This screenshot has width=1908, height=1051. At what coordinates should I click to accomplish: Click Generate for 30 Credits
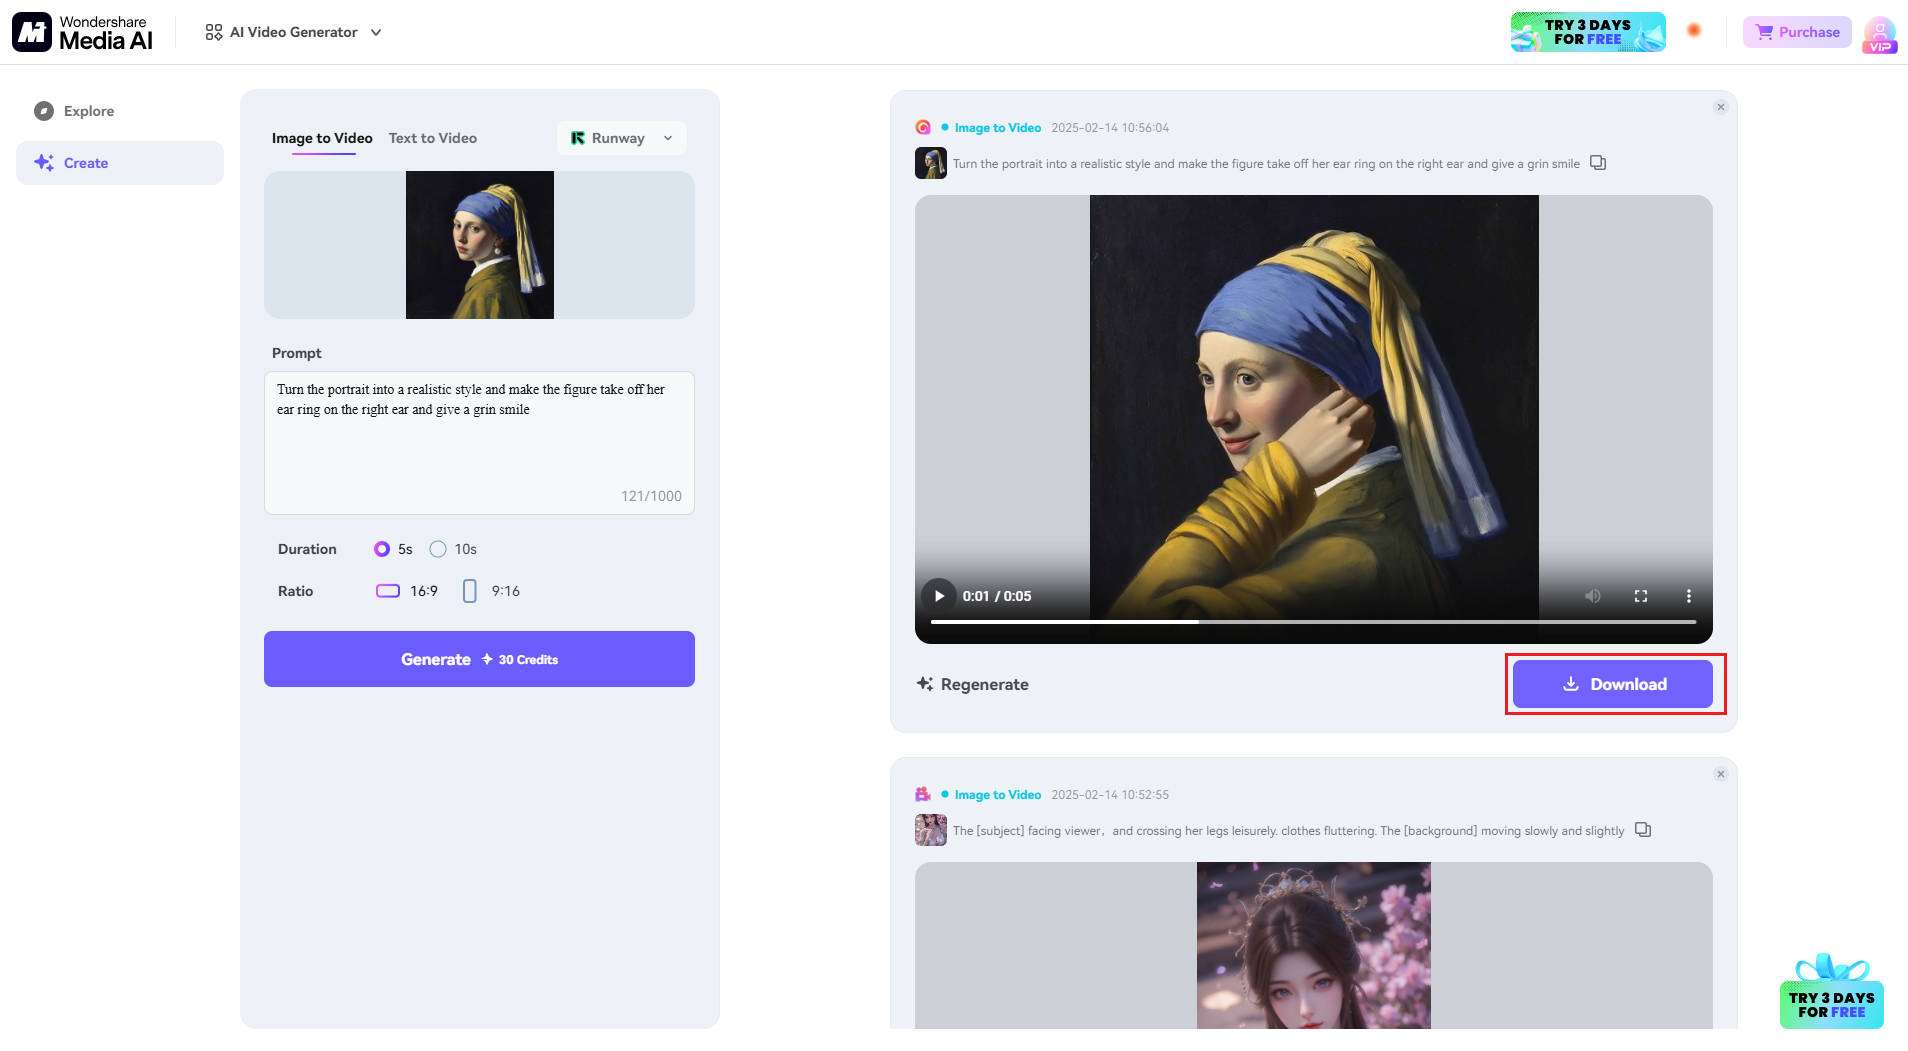(x=479, y=659)
